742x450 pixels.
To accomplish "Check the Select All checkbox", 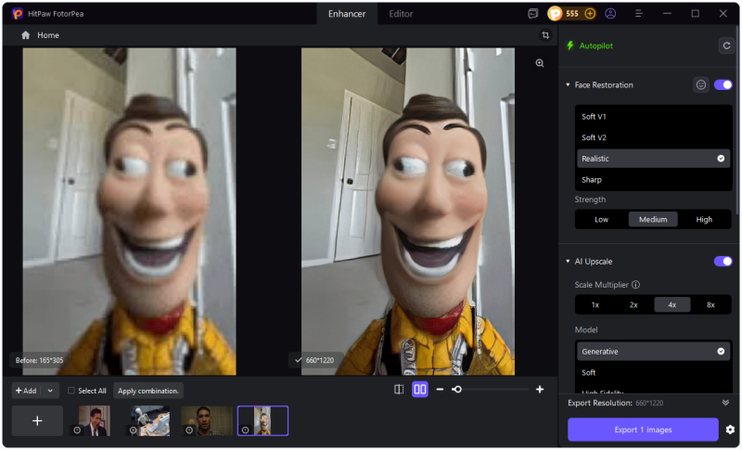I will point(71,390).
